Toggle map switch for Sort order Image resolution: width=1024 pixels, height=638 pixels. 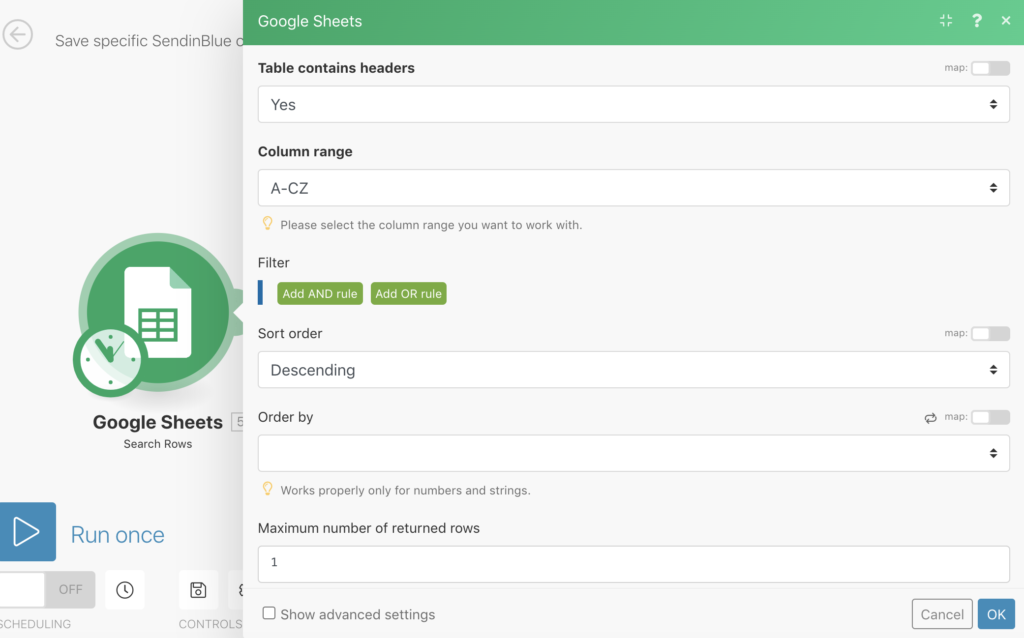(x=990, y=334)
